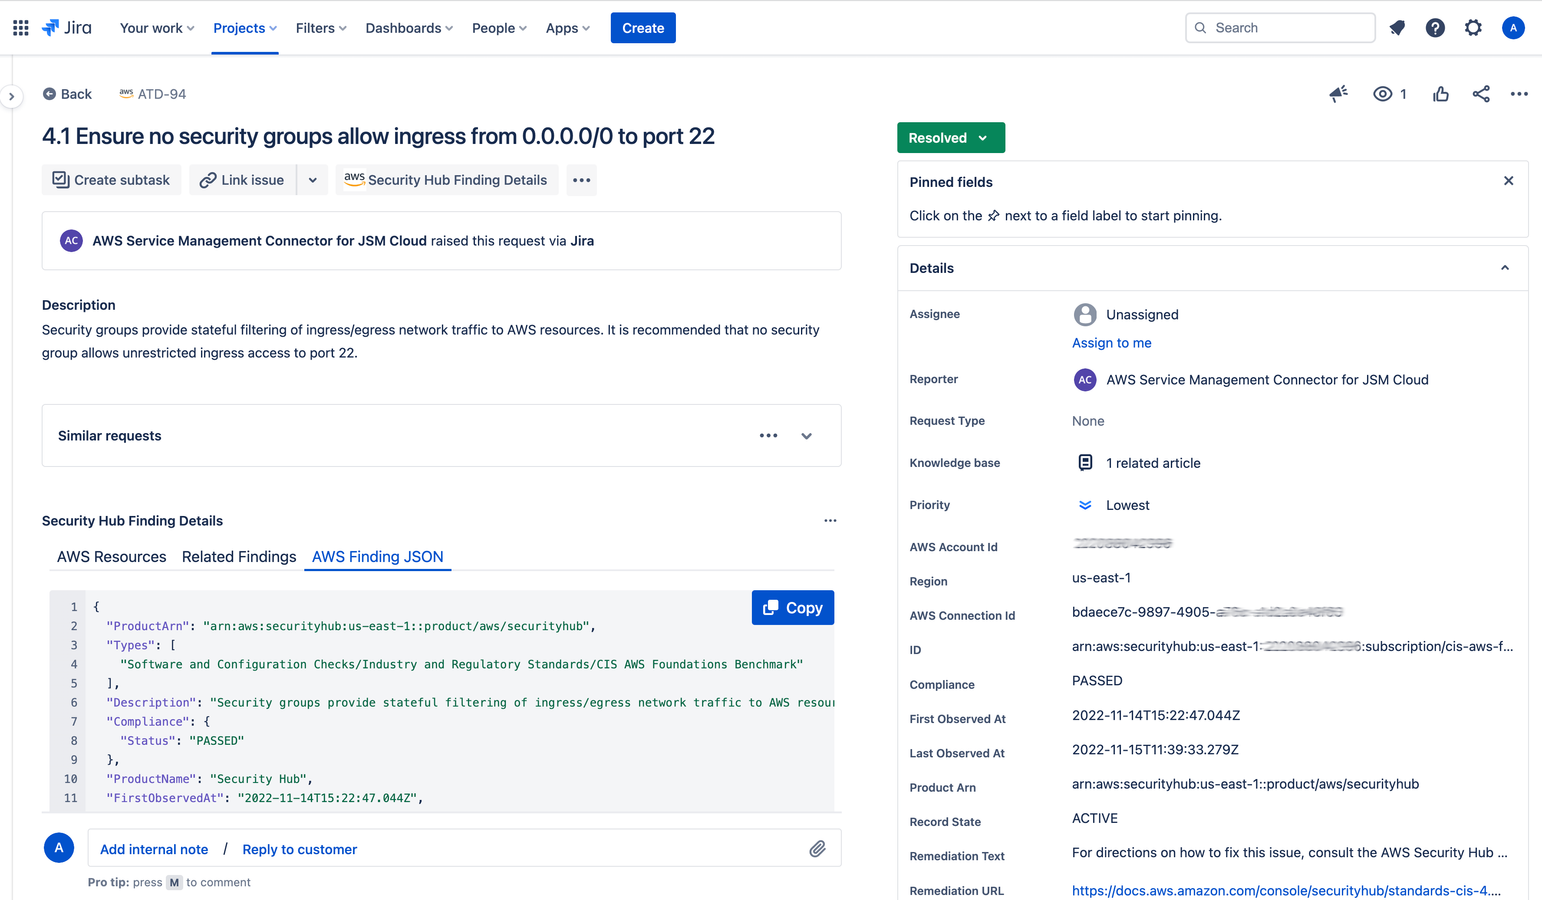Click the share issue icon
This screenshot has width=1542, height=900.
tap(1481, 94)
